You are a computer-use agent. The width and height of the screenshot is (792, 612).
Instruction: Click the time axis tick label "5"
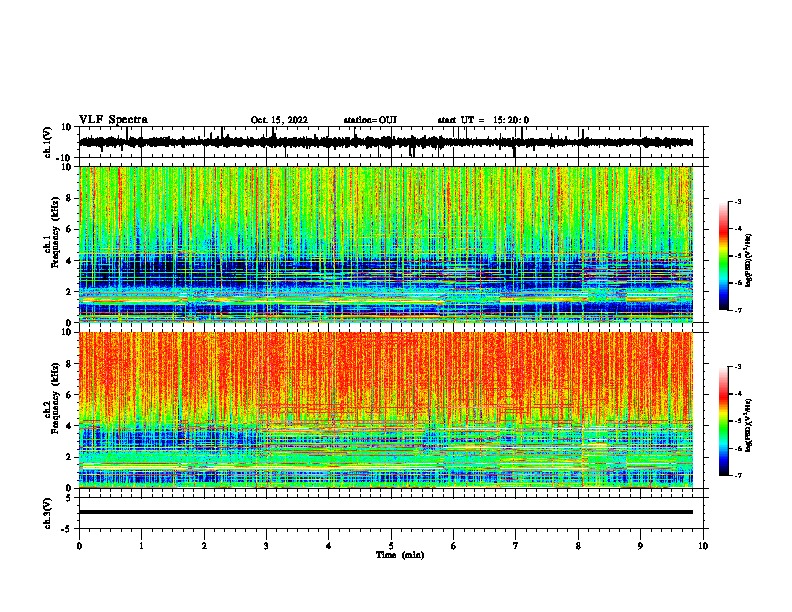click(391, 546)
